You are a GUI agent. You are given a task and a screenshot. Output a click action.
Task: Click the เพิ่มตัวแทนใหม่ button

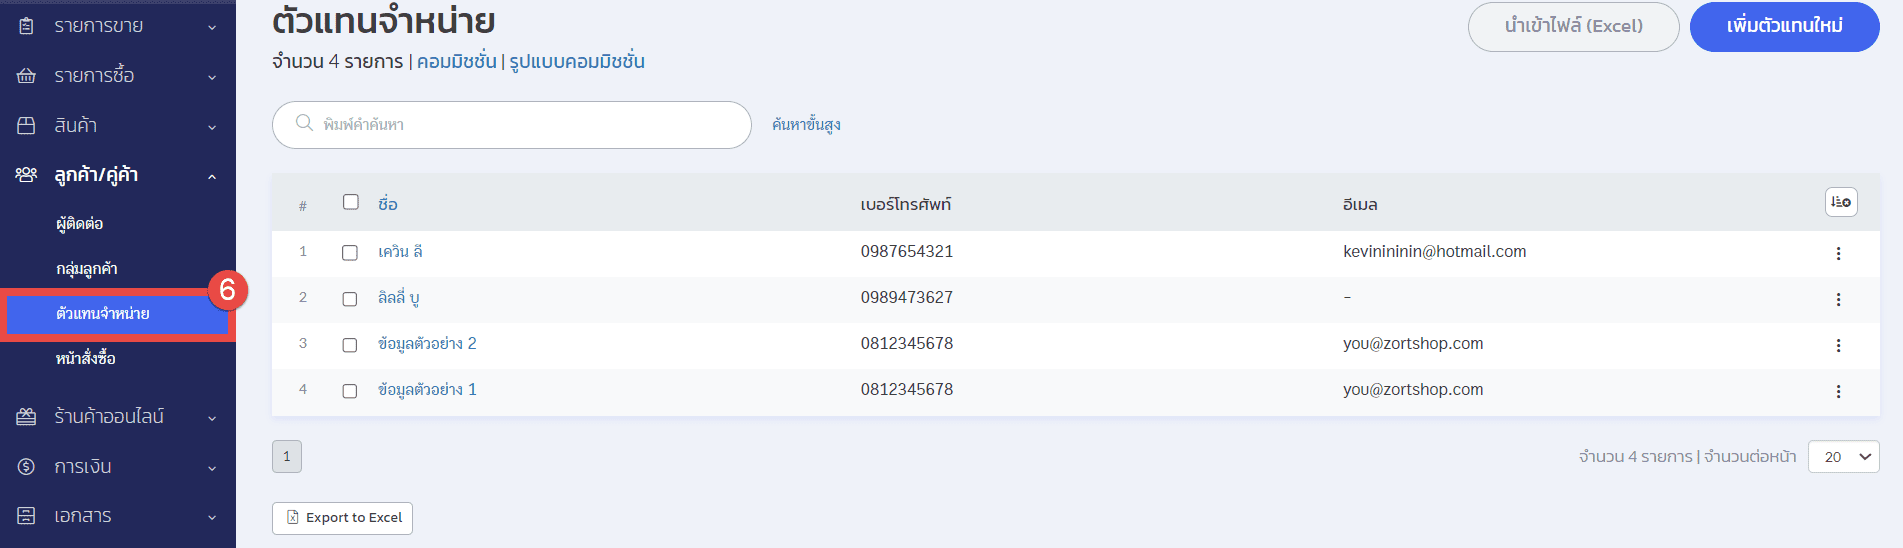point(1785,26)
